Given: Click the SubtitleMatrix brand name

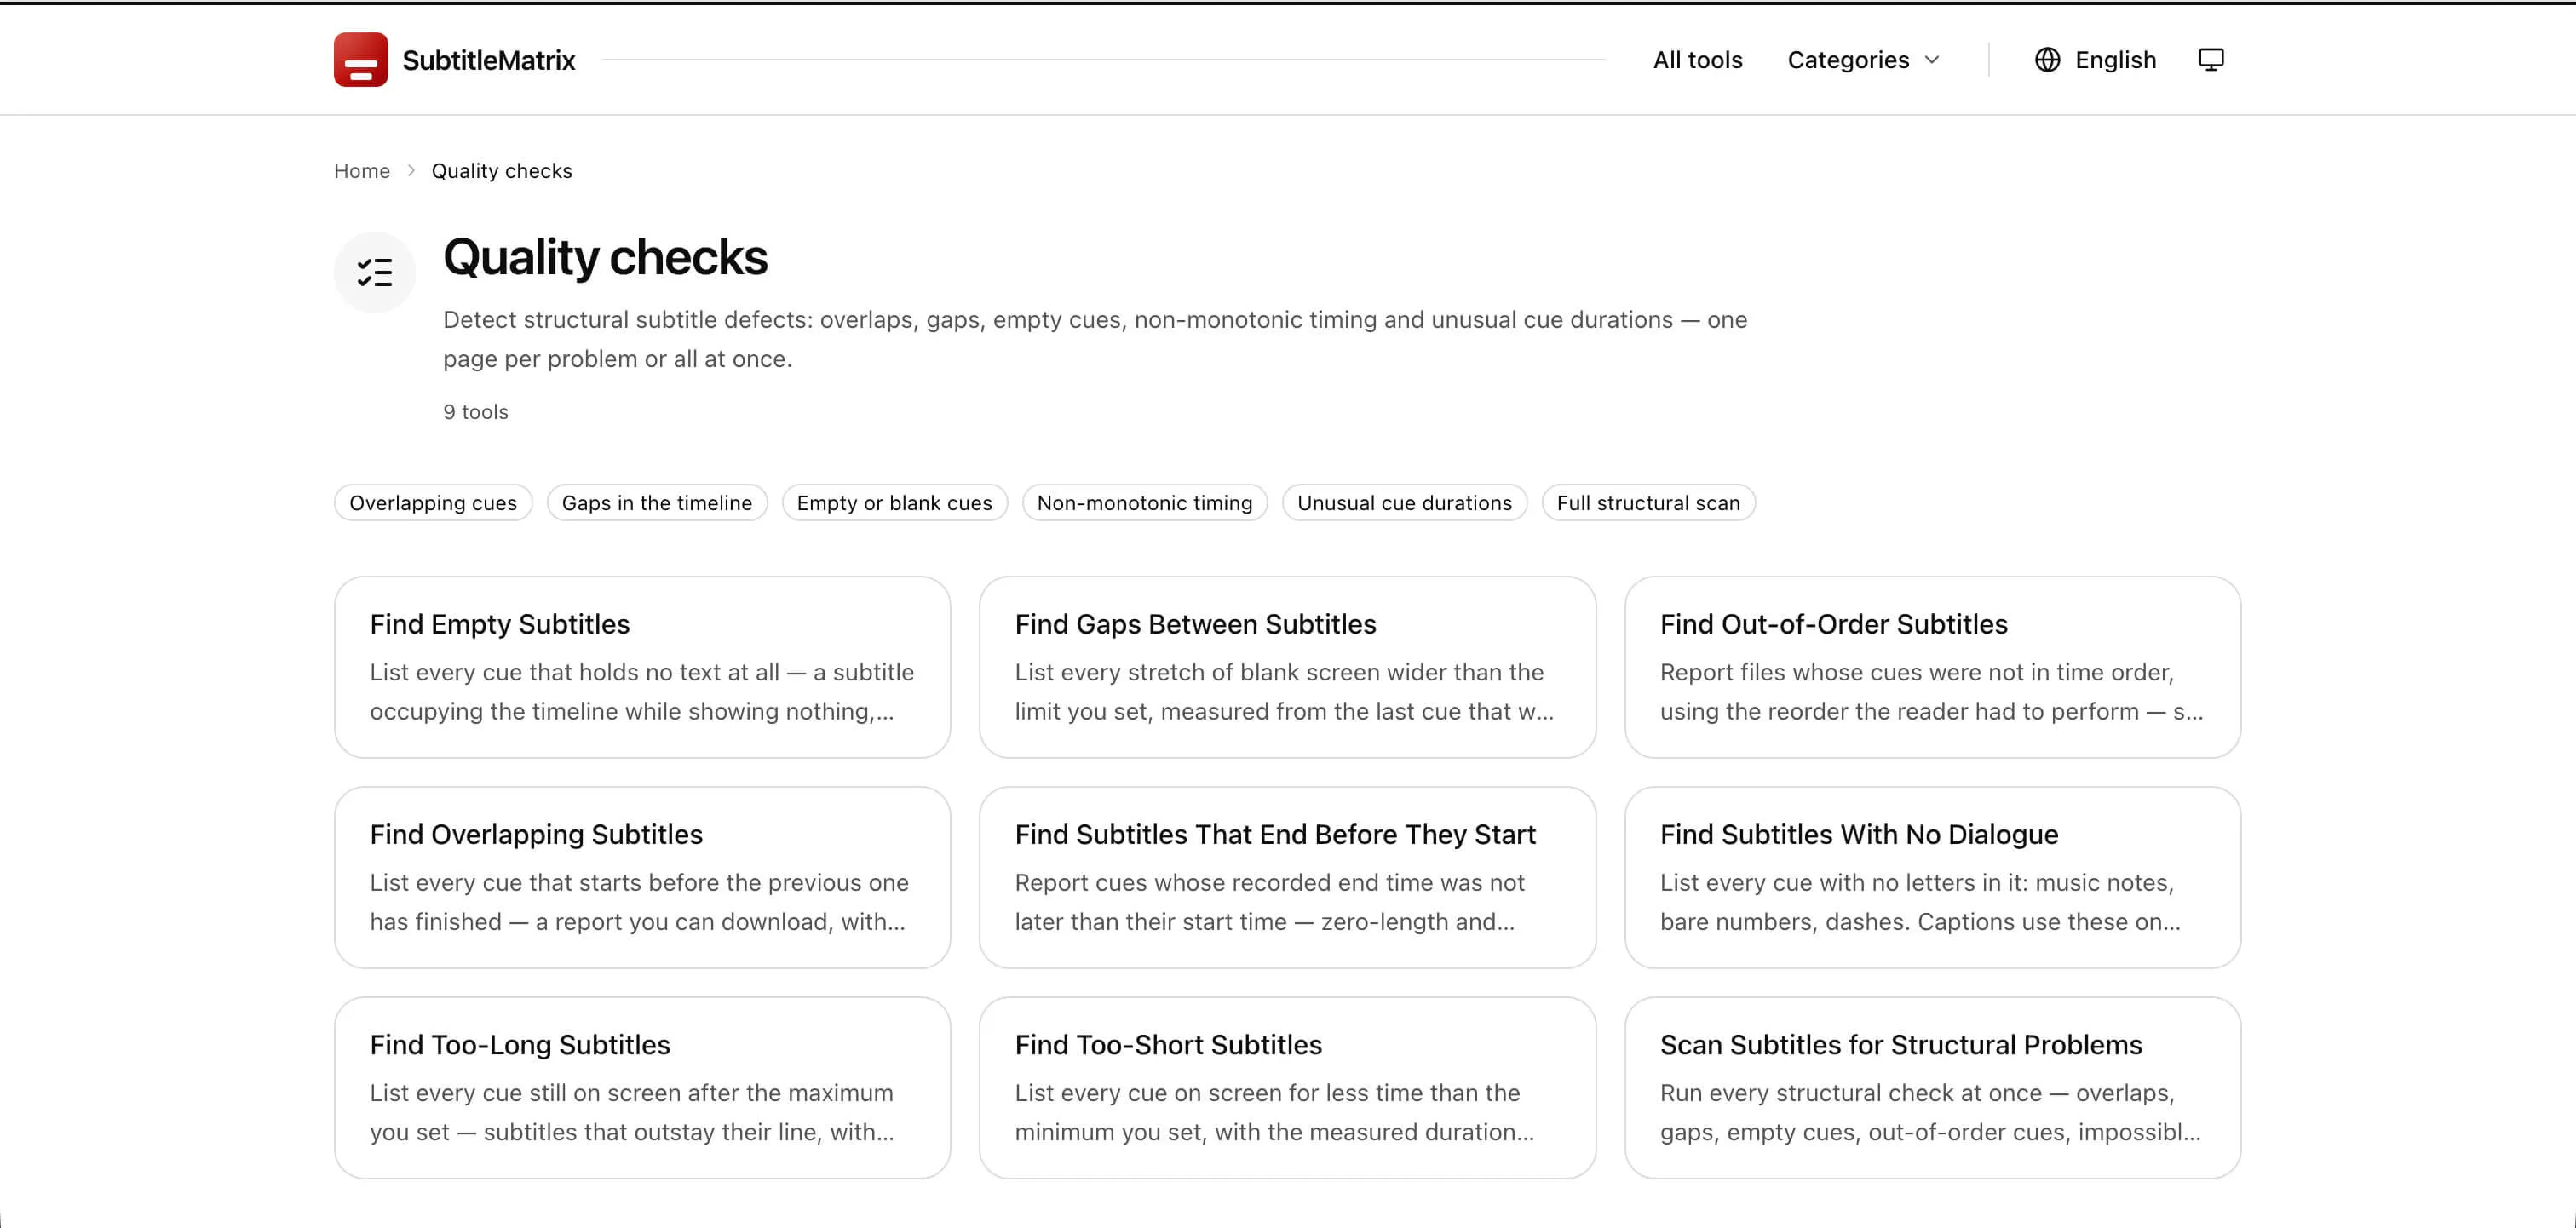Looking at the screenshot, I should [x=489, y=60].
